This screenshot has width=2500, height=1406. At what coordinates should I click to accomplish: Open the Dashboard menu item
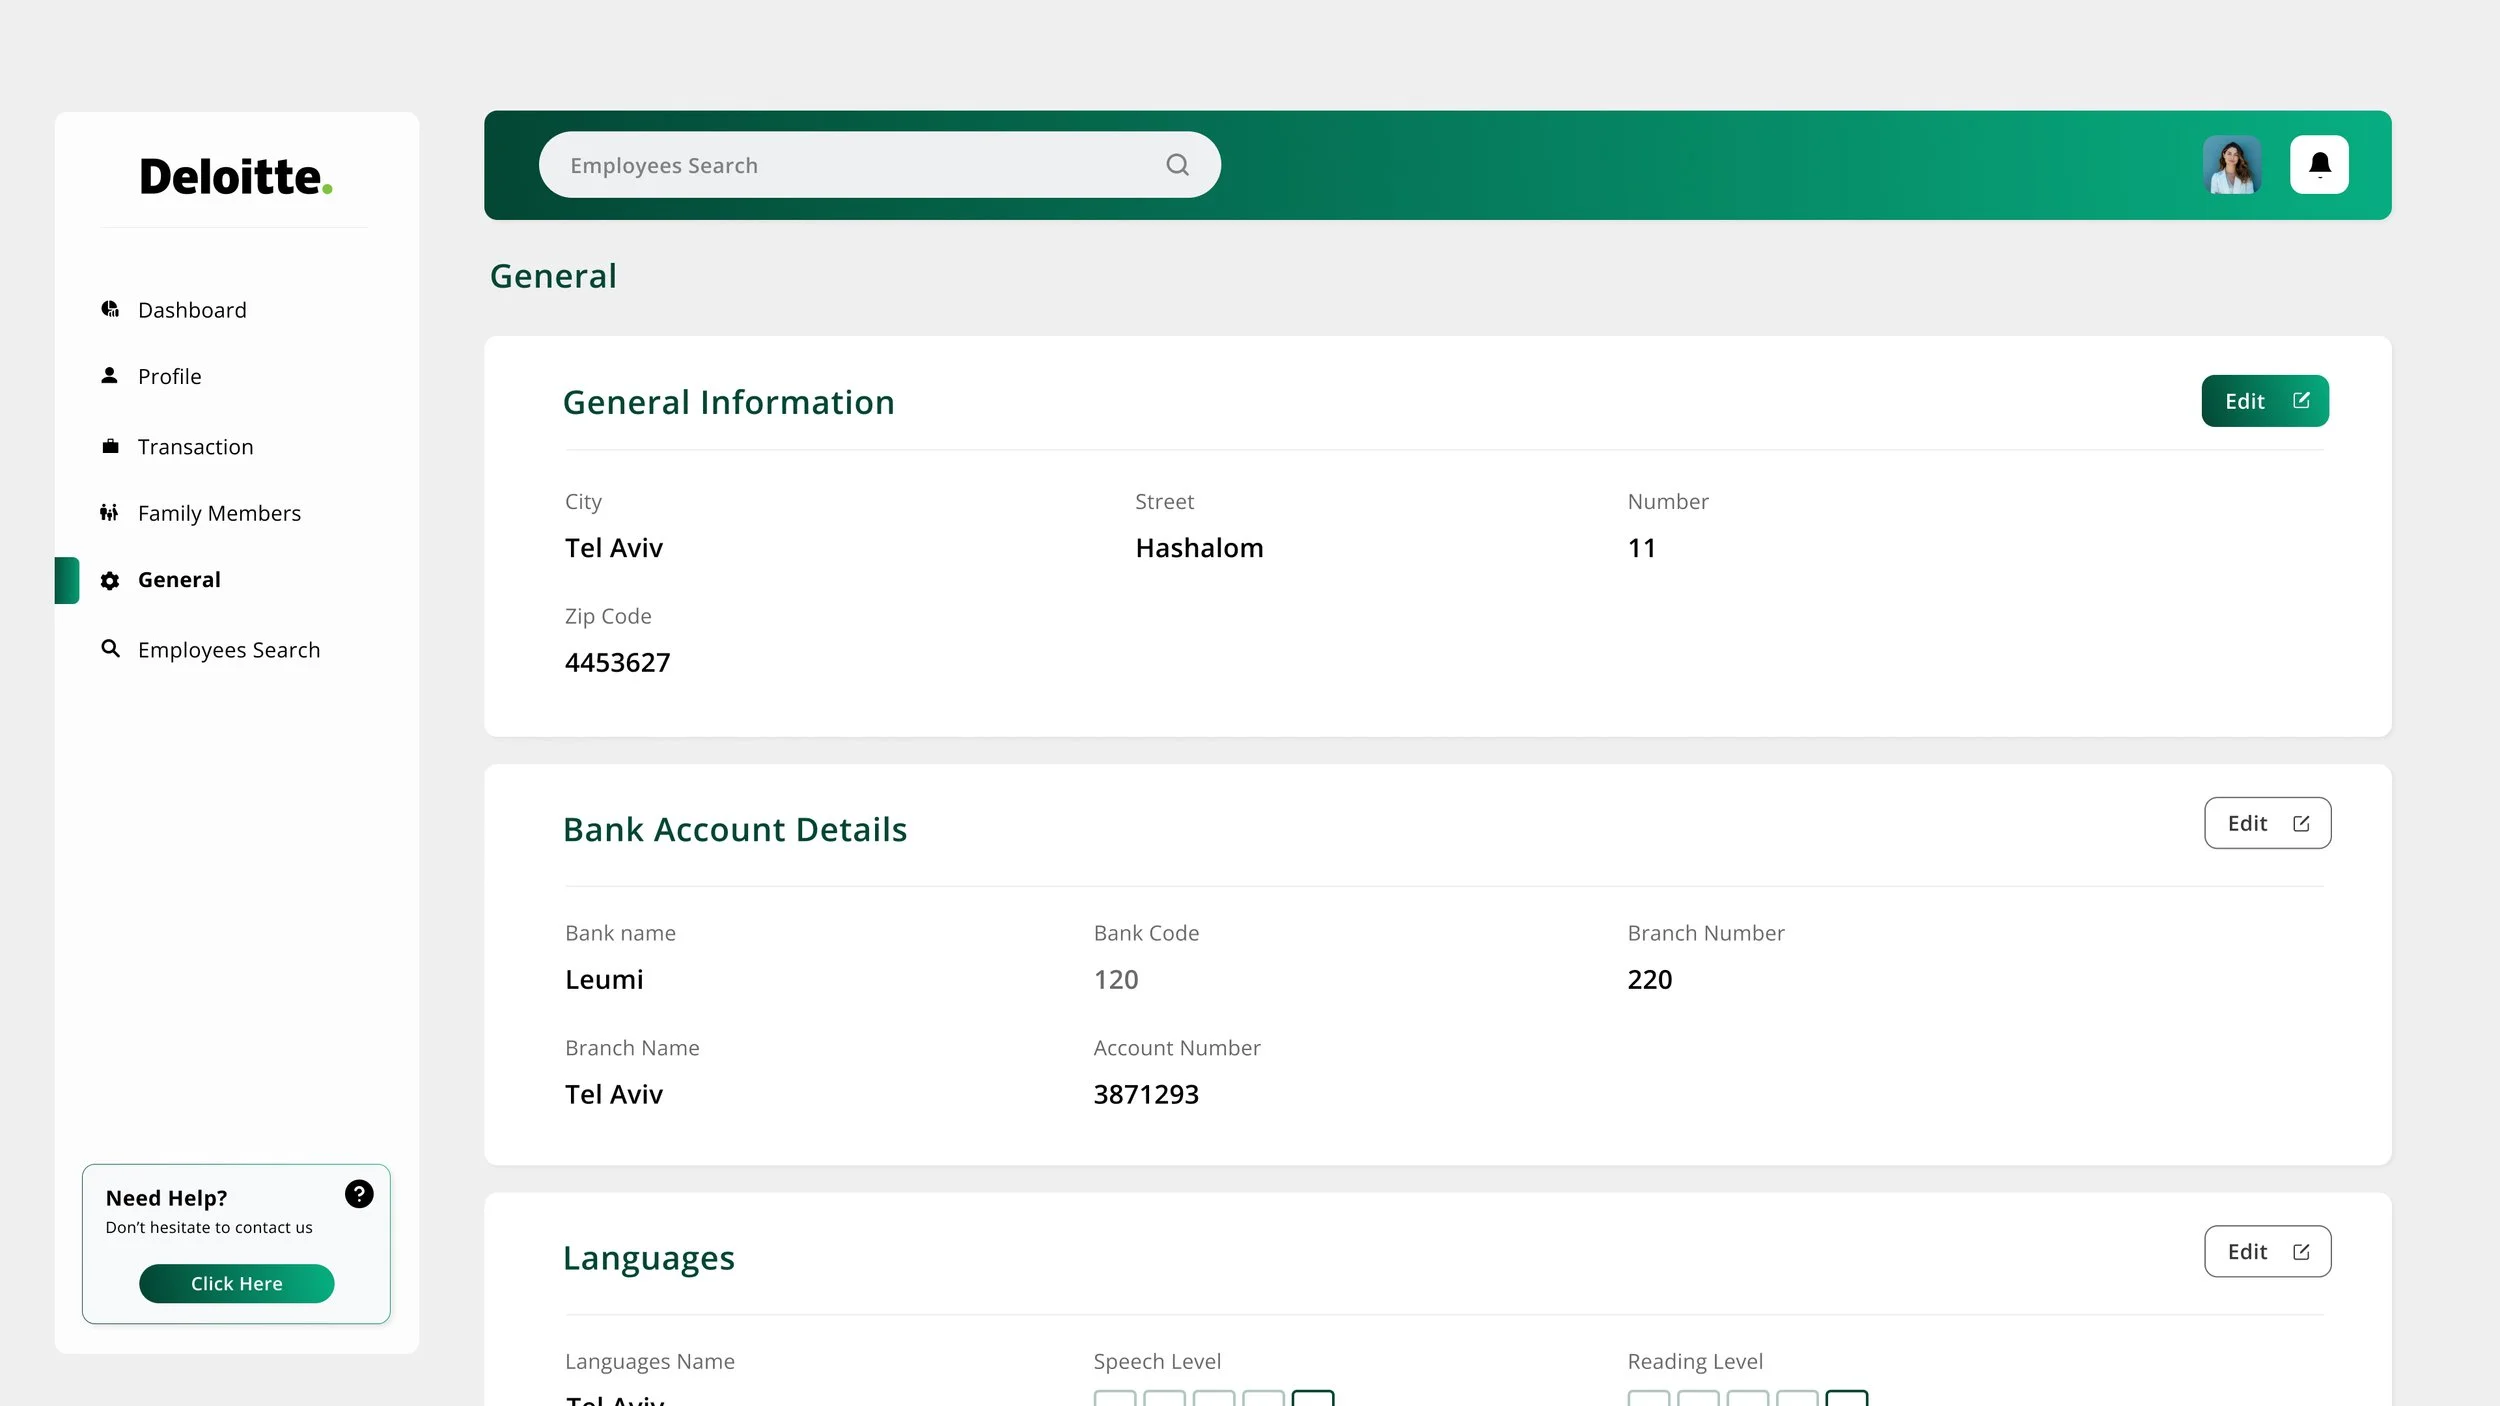(192, 310)
